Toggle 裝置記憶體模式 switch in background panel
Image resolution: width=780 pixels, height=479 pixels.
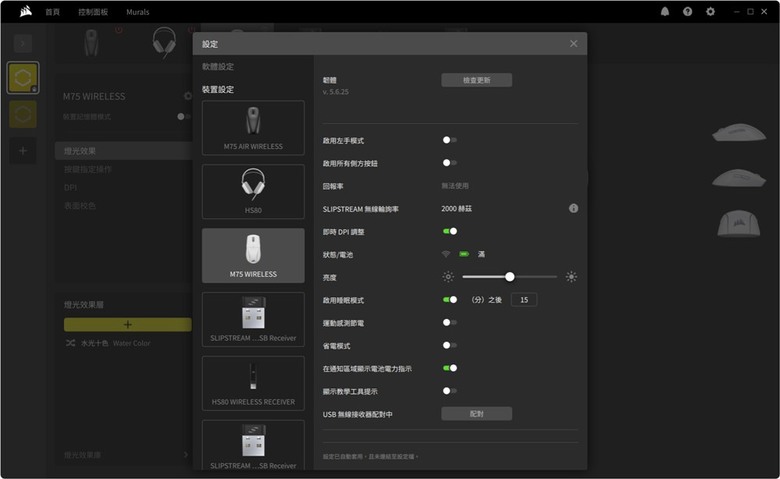pos(184,116)
